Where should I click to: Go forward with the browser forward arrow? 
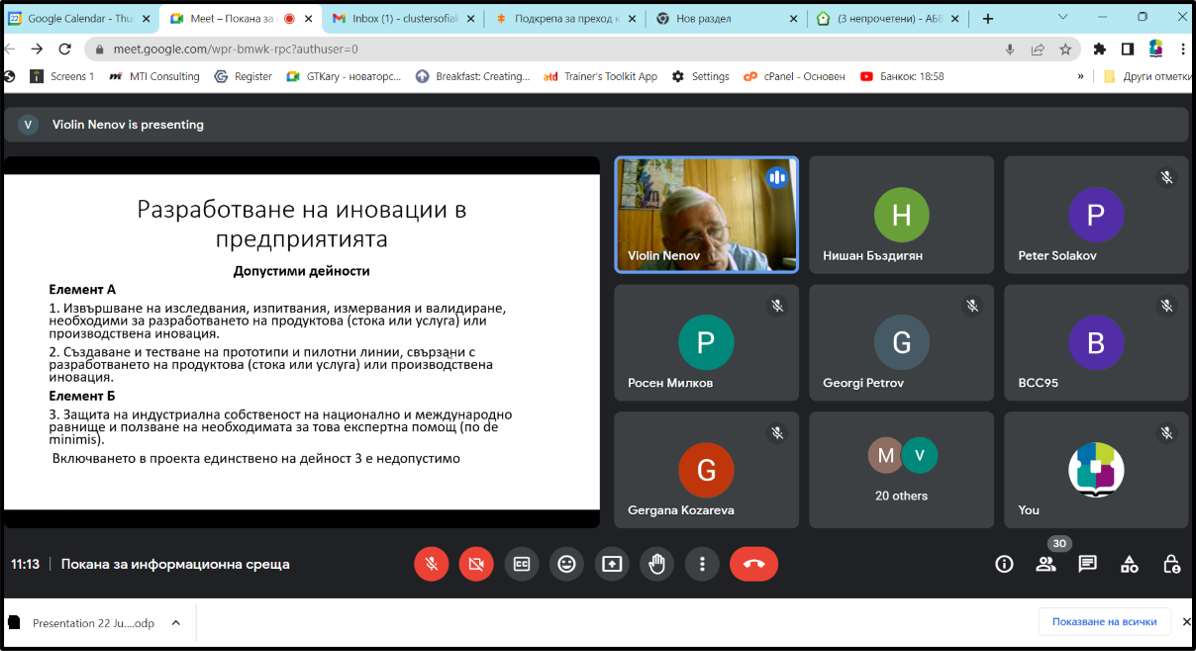37,49
